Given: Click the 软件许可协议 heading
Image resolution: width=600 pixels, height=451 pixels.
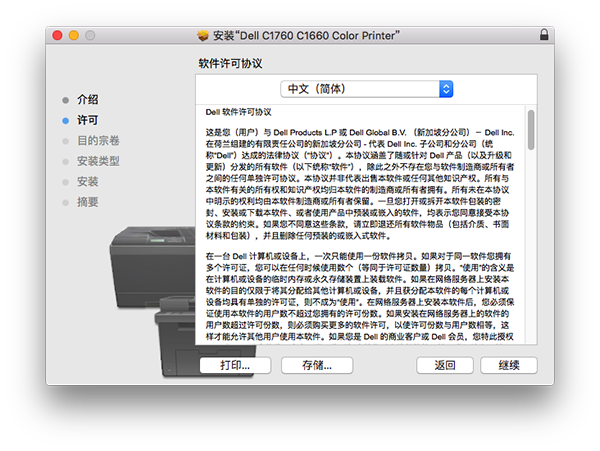Looking at the screenshot, I should (230, 63).
